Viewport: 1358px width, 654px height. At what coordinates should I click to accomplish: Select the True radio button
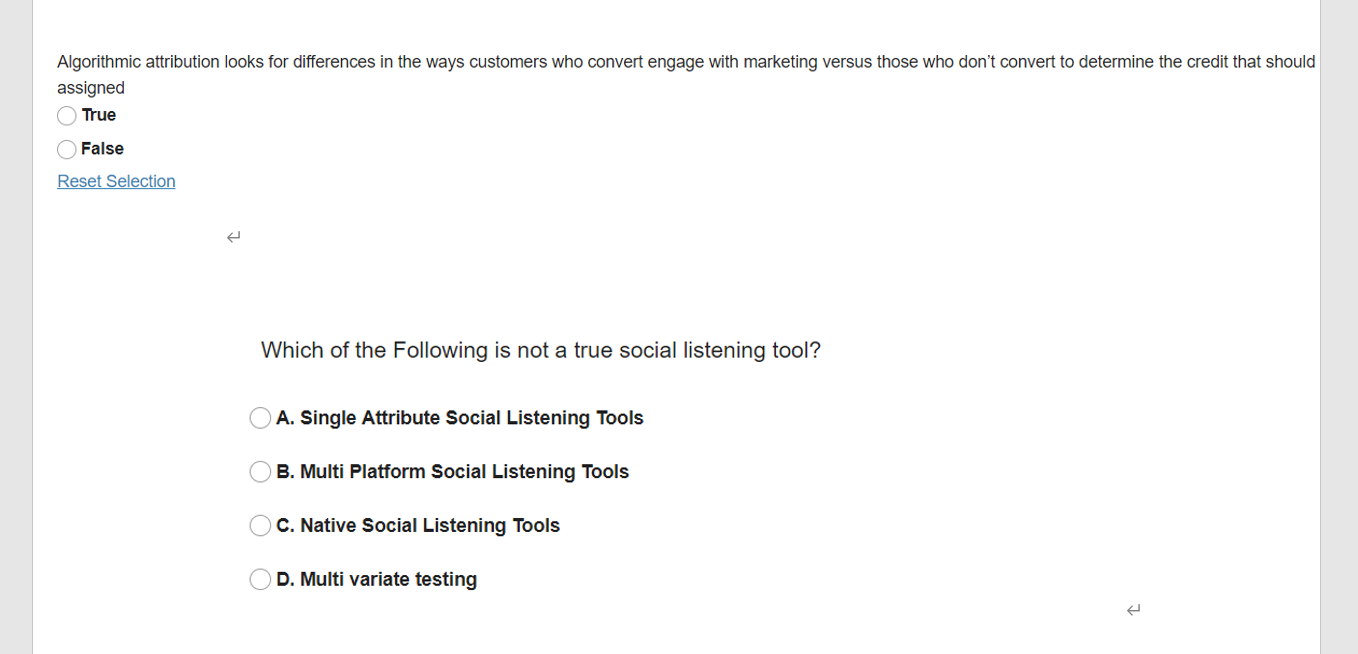click(66, 115)
